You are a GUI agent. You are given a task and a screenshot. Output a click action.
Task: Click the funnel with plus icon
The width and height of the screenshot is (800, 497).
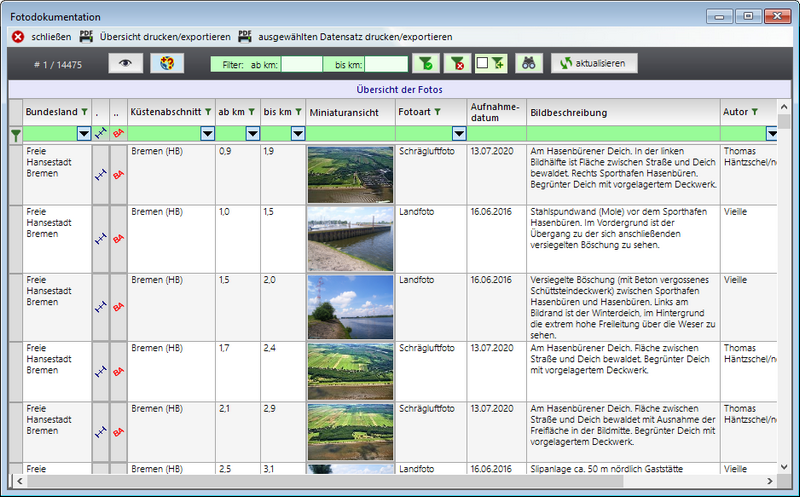497,63
